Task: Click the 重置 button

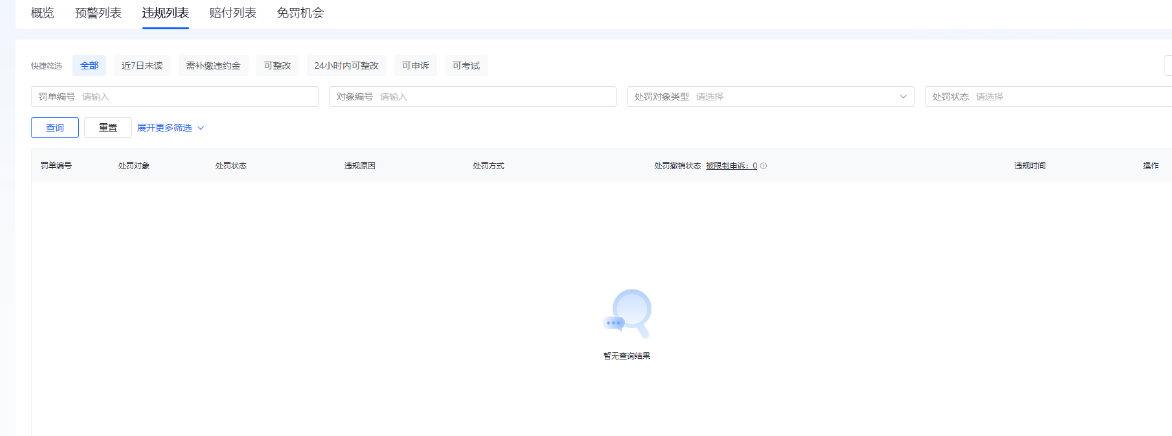Action: 108,128
